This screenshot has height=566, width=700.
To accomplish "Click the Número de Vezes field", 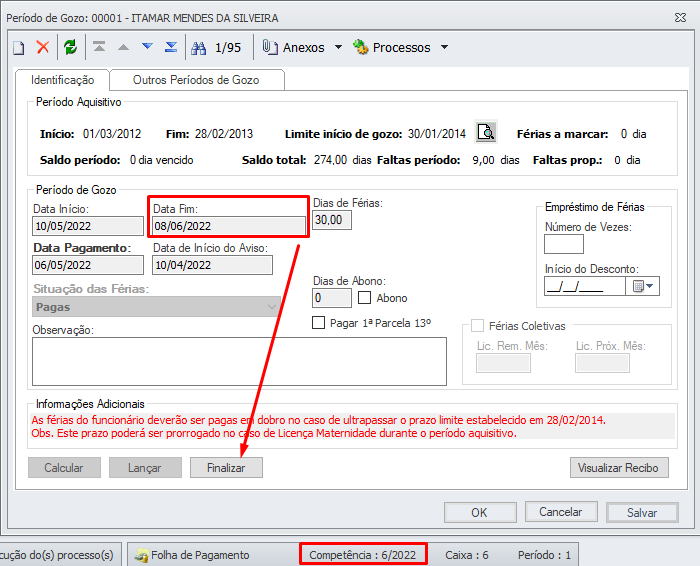I will [564, 244].
